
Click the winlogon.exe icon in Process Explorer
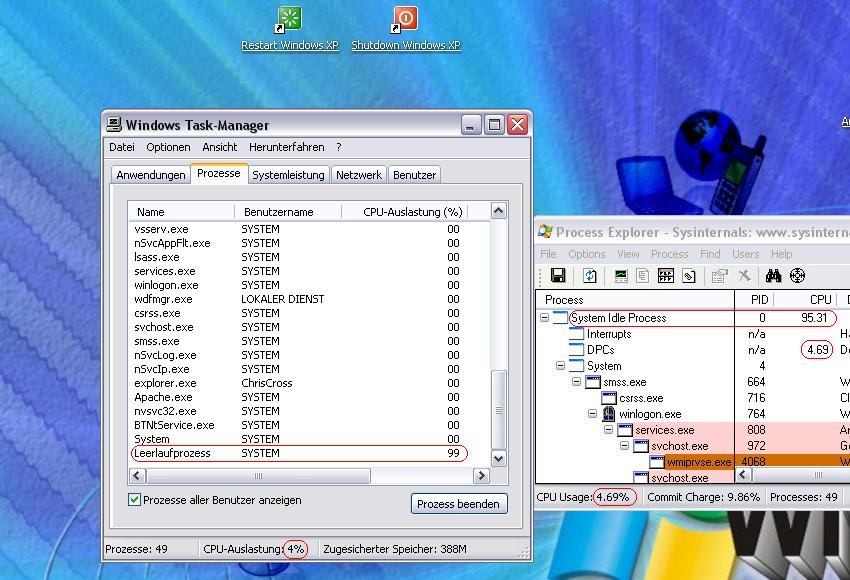tap(609, 414)
